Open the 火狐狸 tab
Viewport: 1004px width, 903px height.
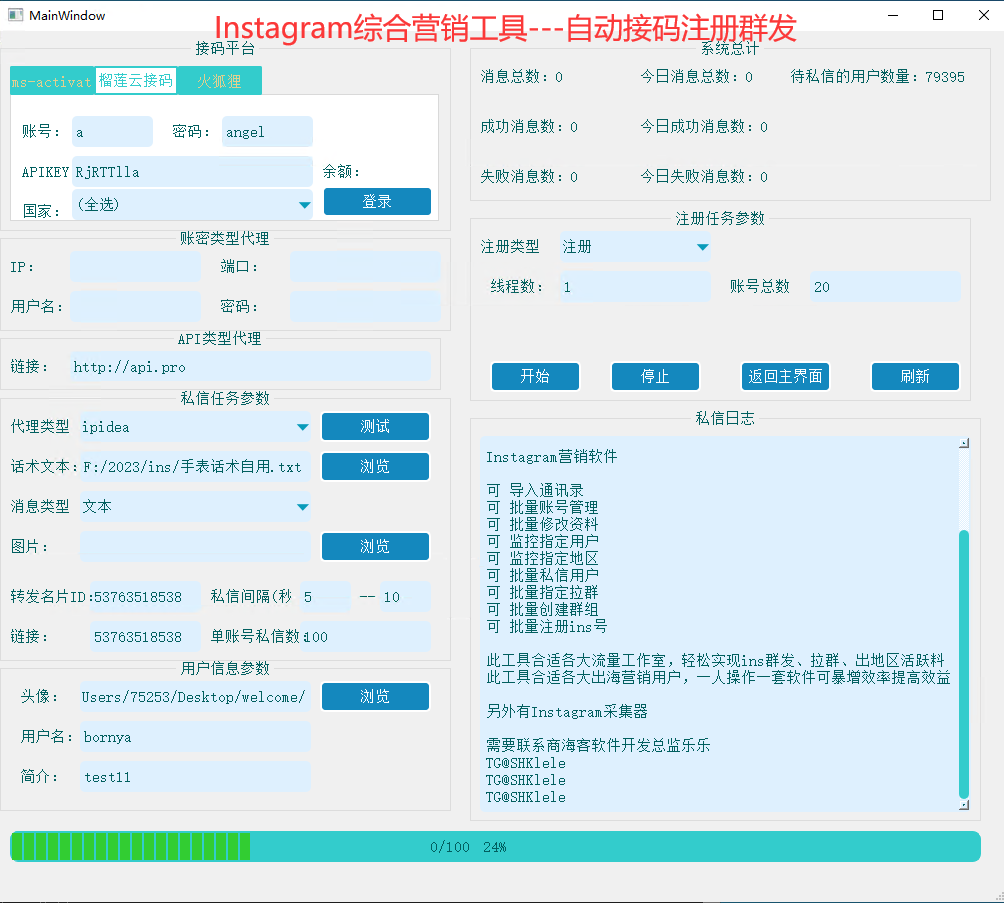219,81
